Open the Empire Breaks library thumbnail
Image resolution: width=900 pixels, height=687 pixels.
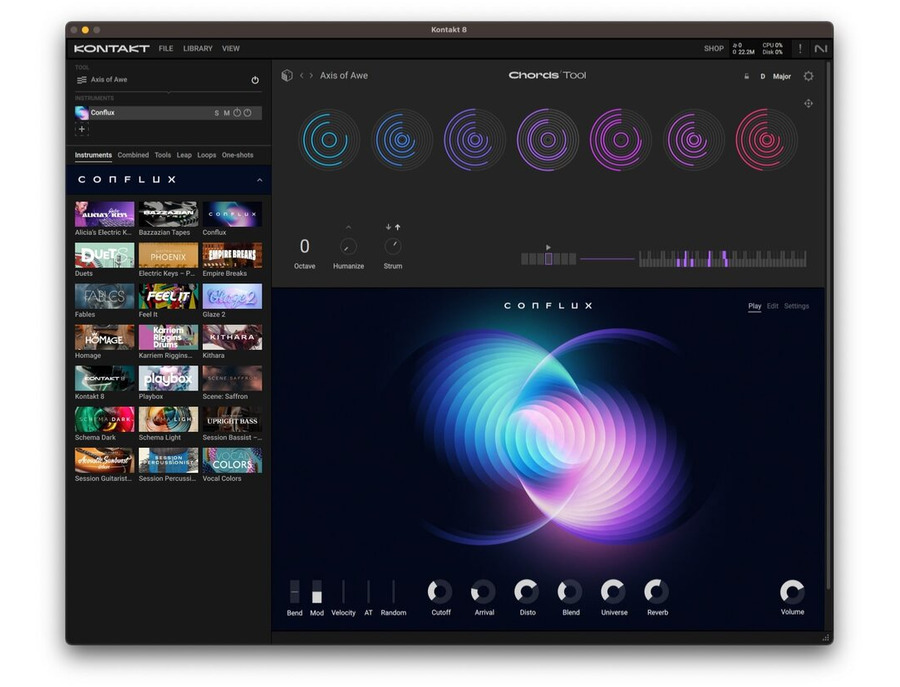[x=232, y=255]
